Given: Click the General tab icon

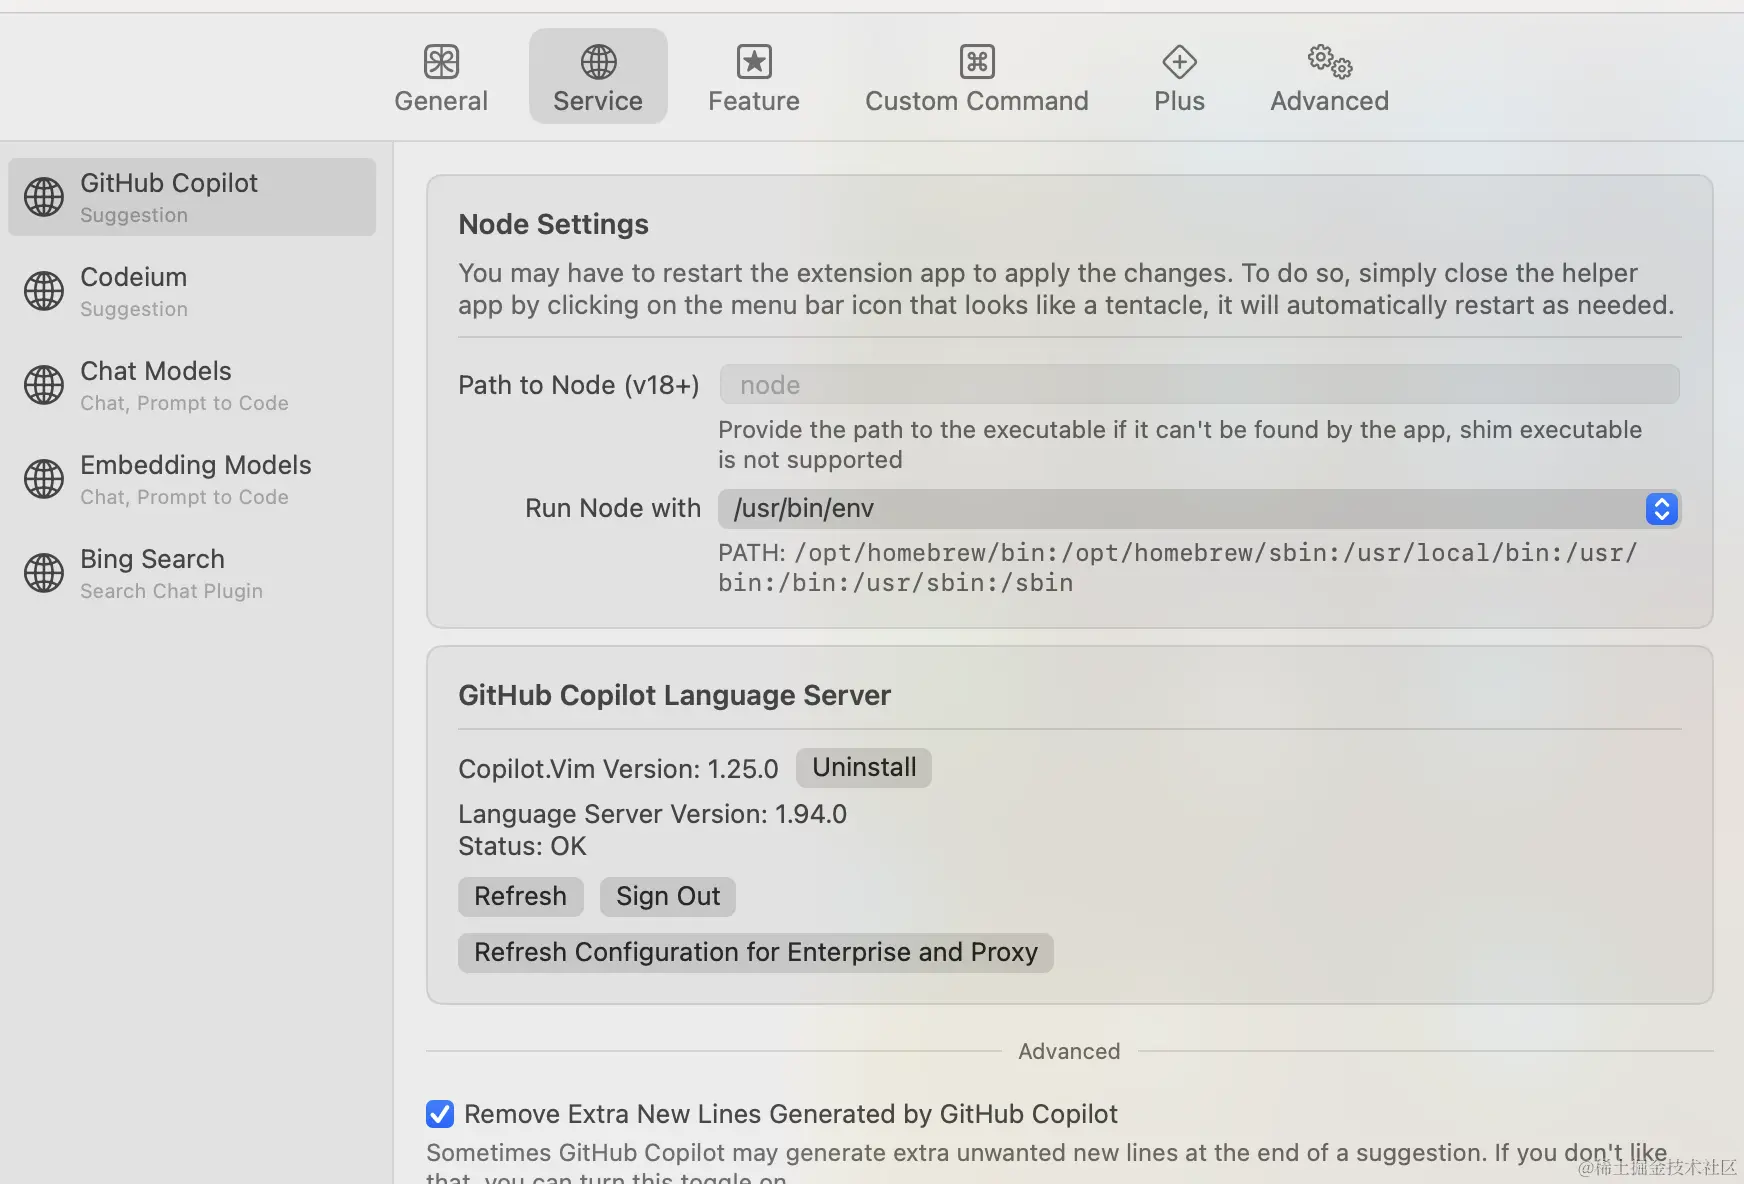Looking at the screenshot, I should tap(441, 62).
